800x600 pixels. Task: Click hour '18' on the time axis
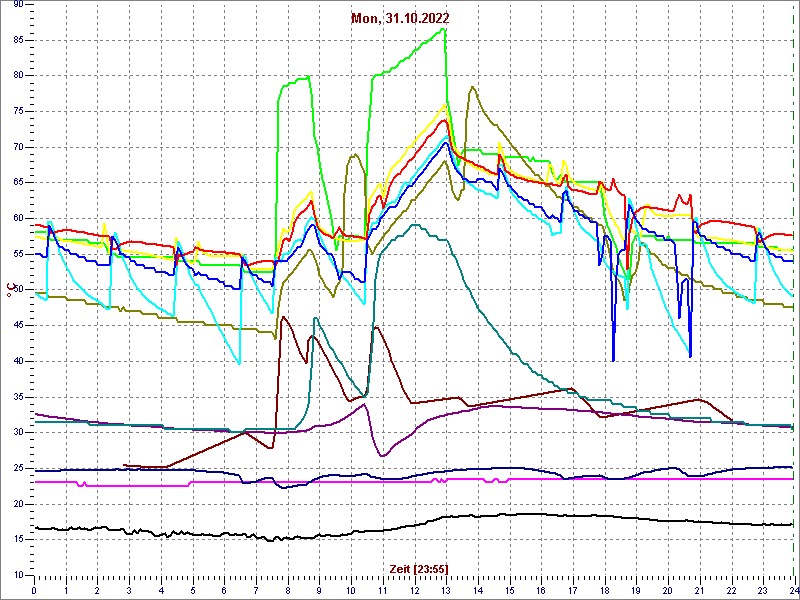(x=604, y=590)
